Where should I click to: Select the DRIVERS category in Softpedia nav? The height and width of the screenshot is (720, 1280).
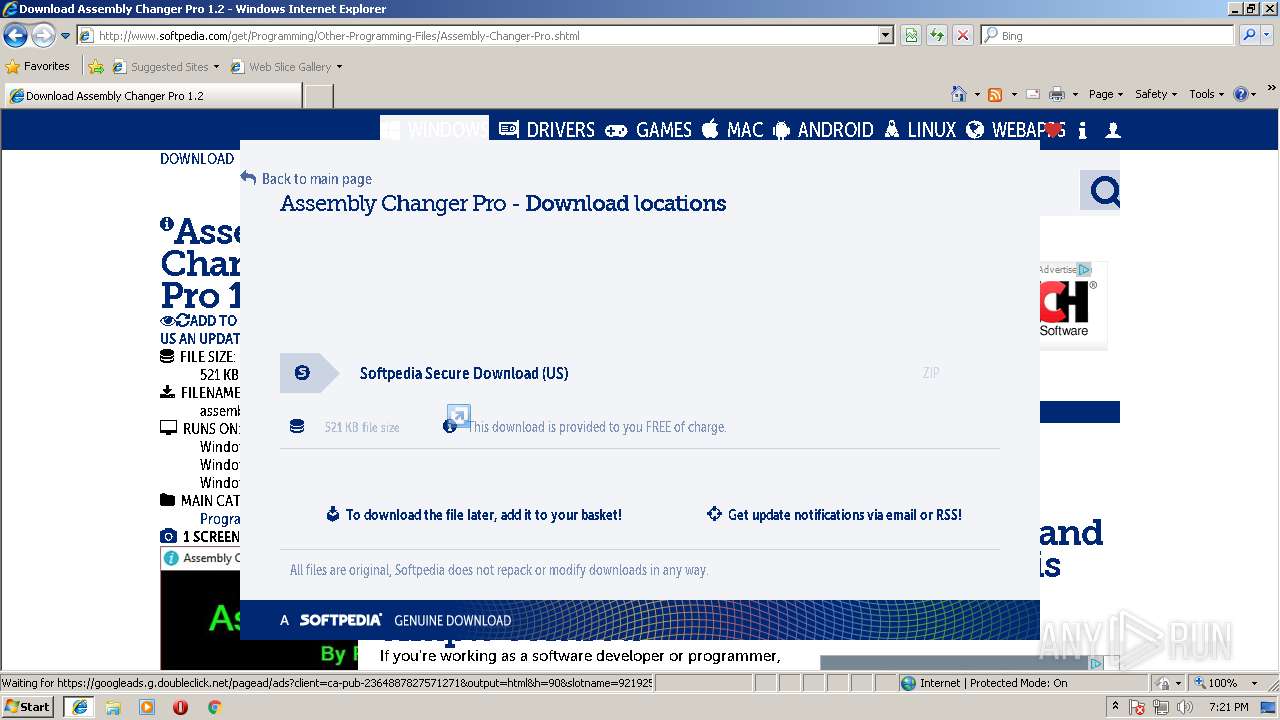547,130
